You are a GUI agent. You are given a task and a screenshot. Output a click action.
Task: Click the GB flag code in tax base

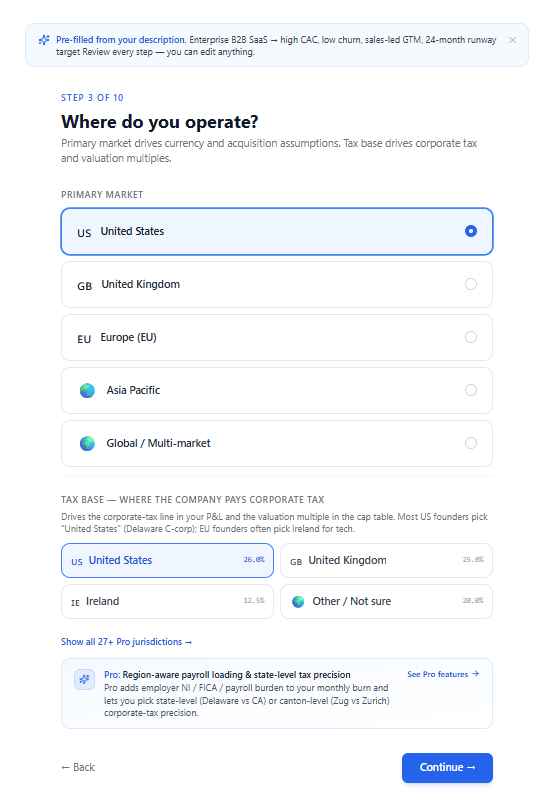[x=296, y=562]
